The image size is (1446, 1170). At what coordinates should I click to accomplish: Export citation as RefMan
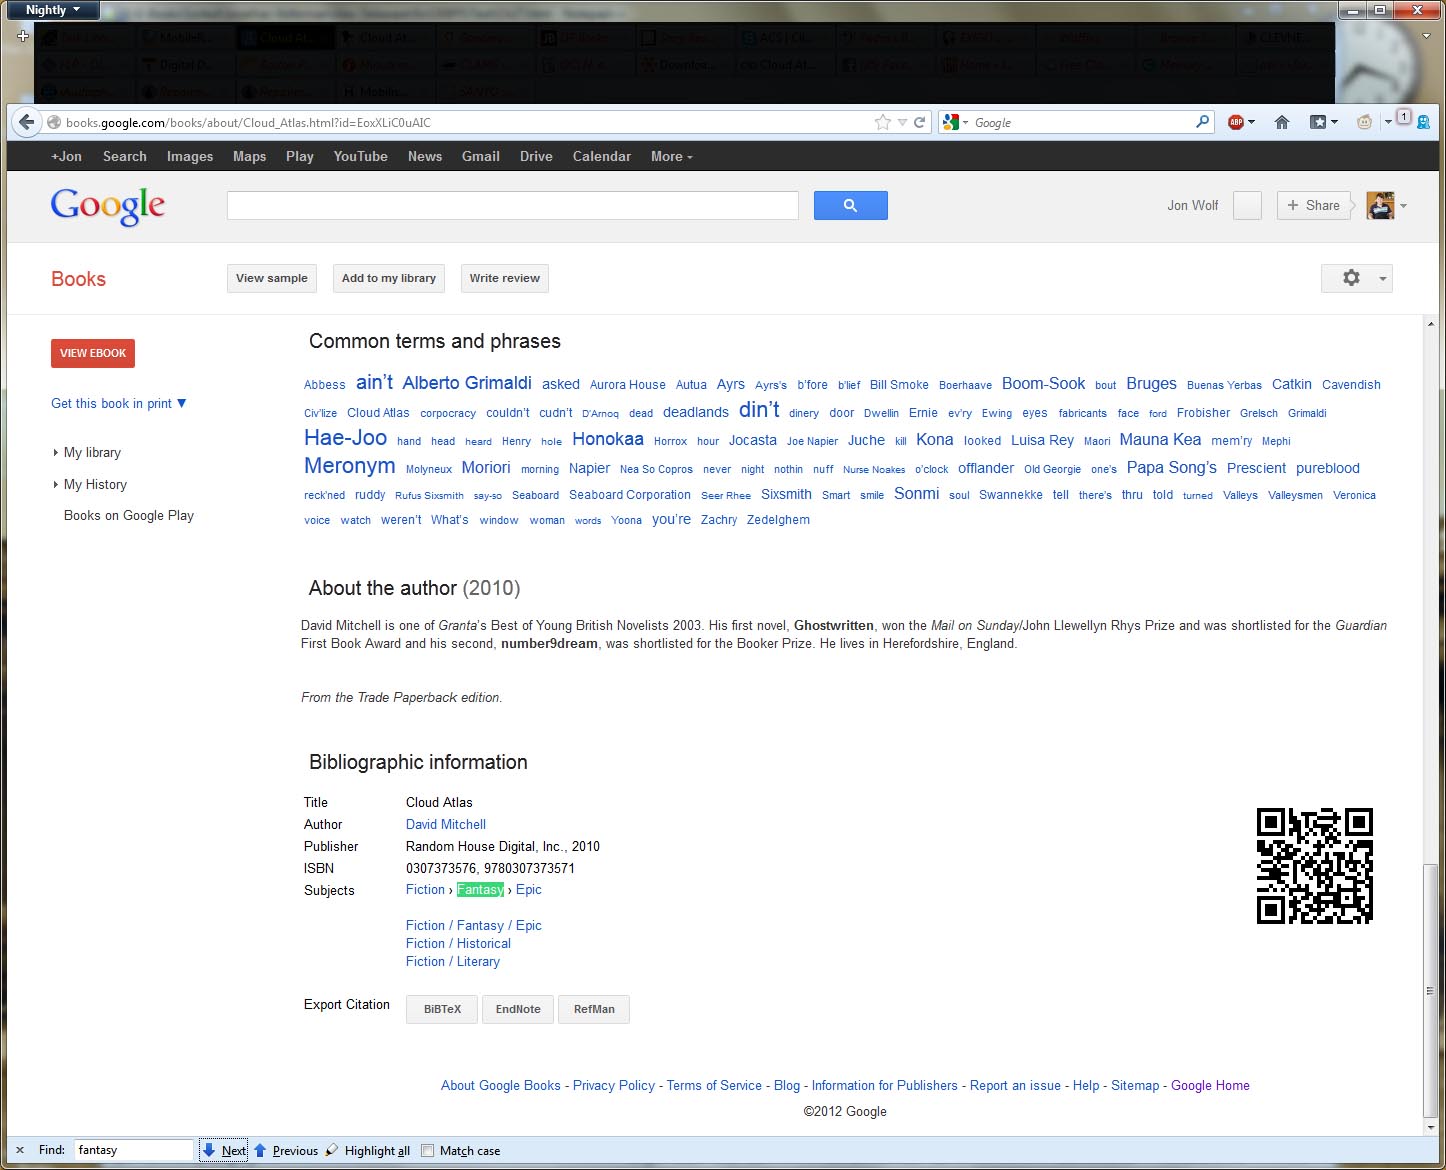click(594, 1009)
